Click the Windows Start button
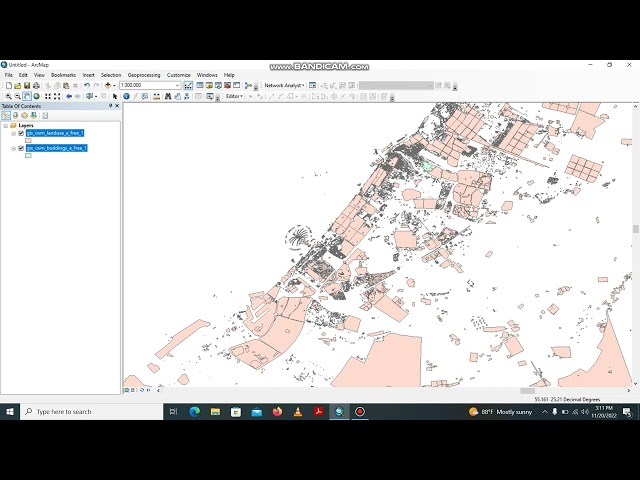 pyautogui.click(x=10, y=412)
